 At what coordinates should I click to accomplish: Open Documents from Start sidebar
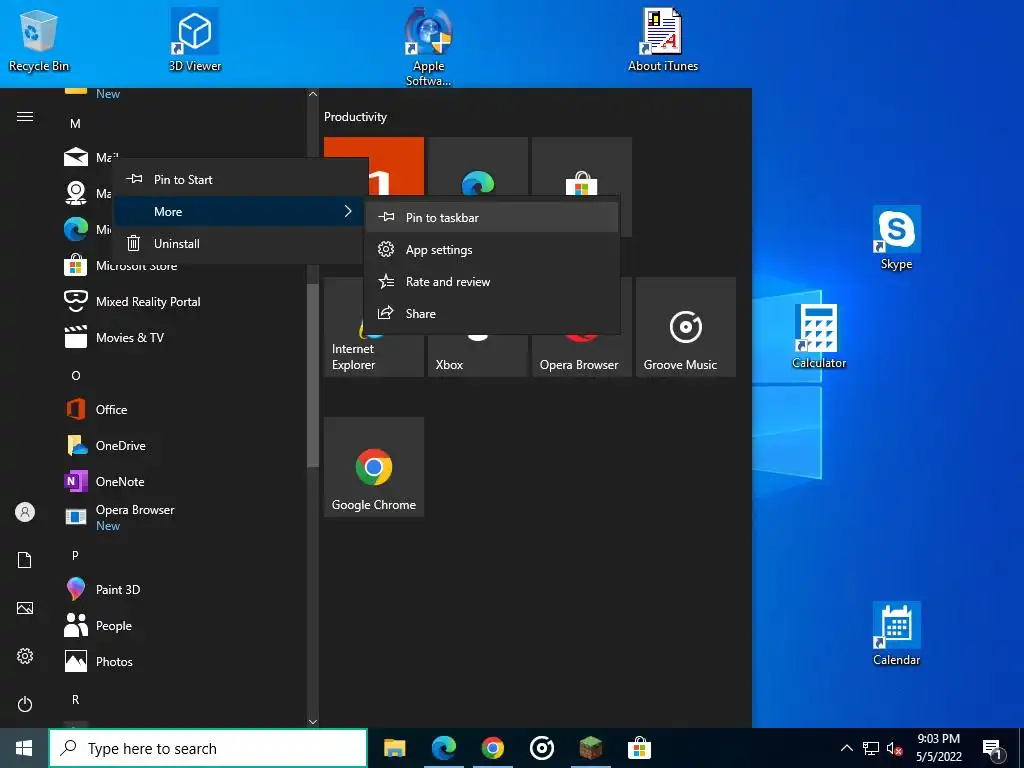(25, 560)
